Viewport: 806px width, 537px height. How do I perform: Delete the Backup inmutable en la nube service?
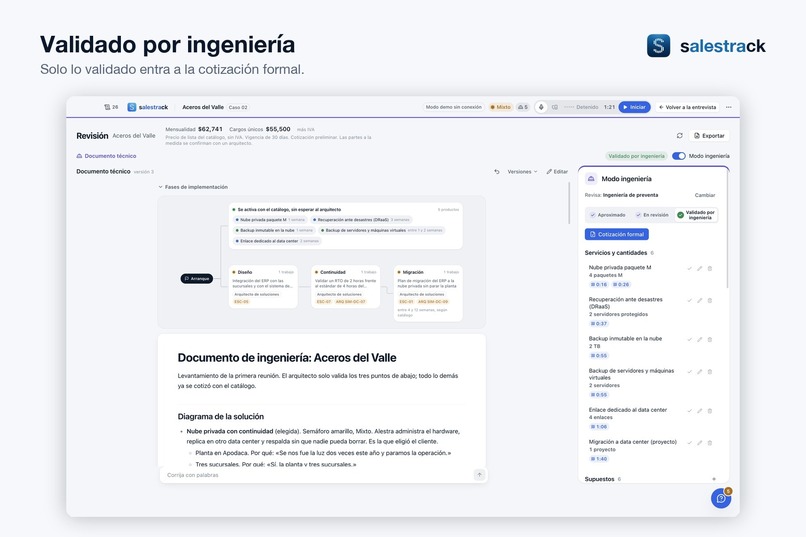(x=710, y=340)
